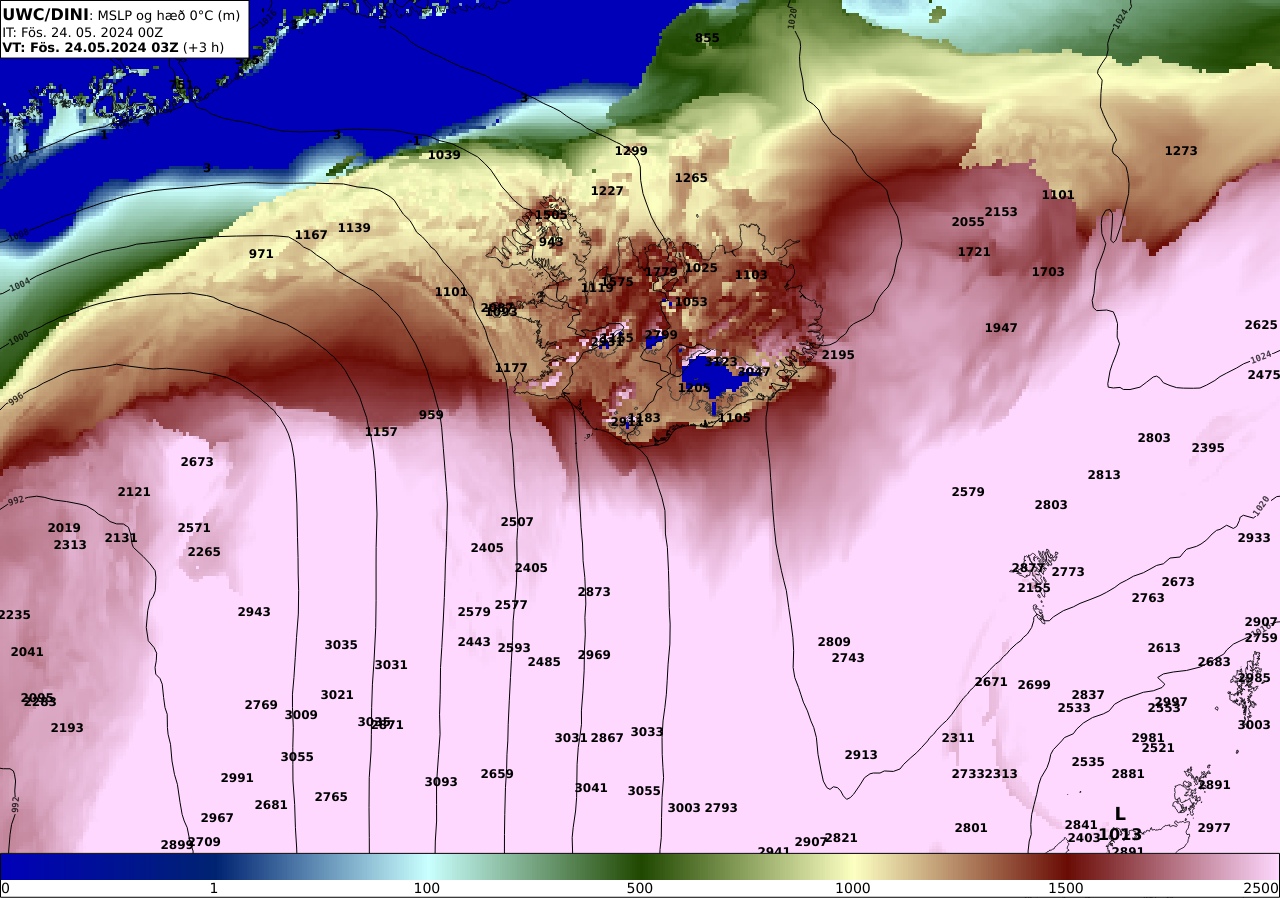Screen dimensions: 1280x898
Task: Click the map value 2041
Action: [x=27, y=652]
